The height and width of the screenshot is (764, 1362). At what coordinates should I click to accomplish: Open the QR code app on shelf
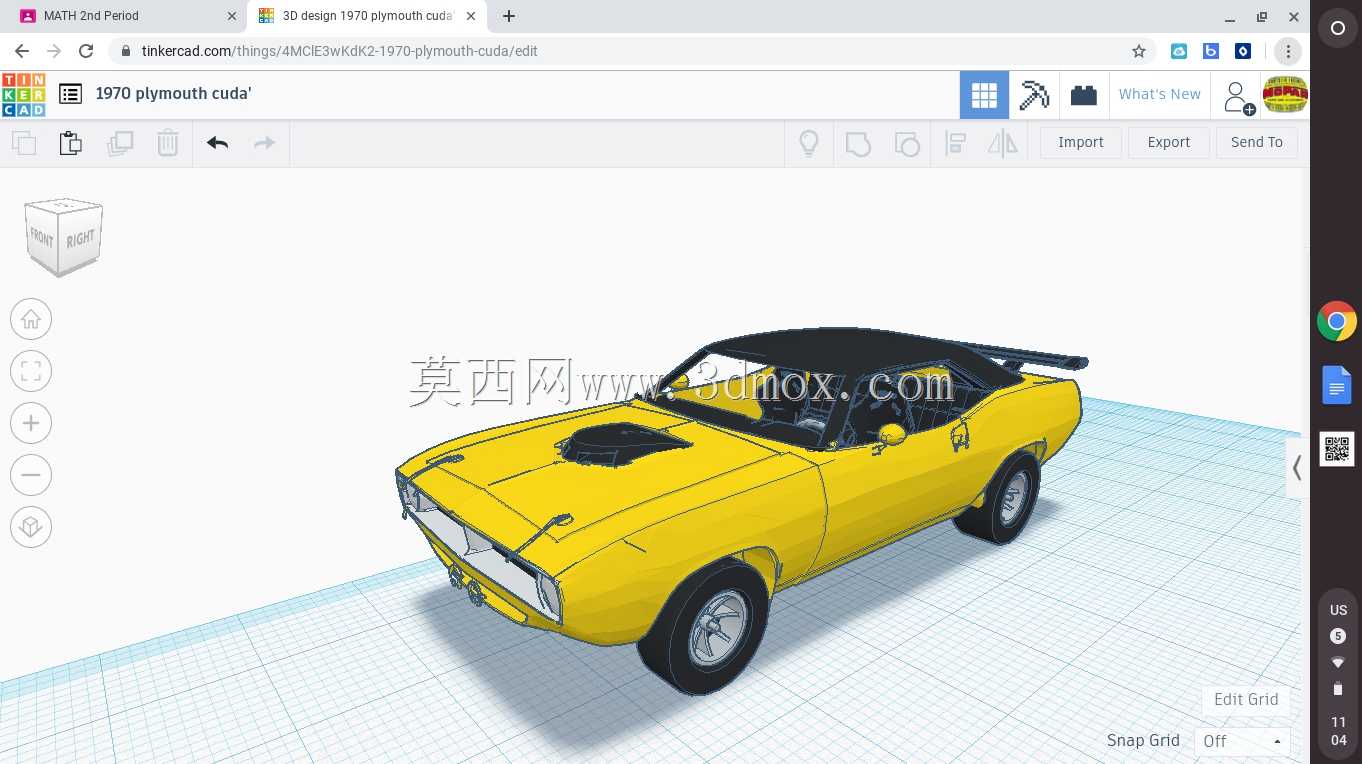tap(1337, 449)
